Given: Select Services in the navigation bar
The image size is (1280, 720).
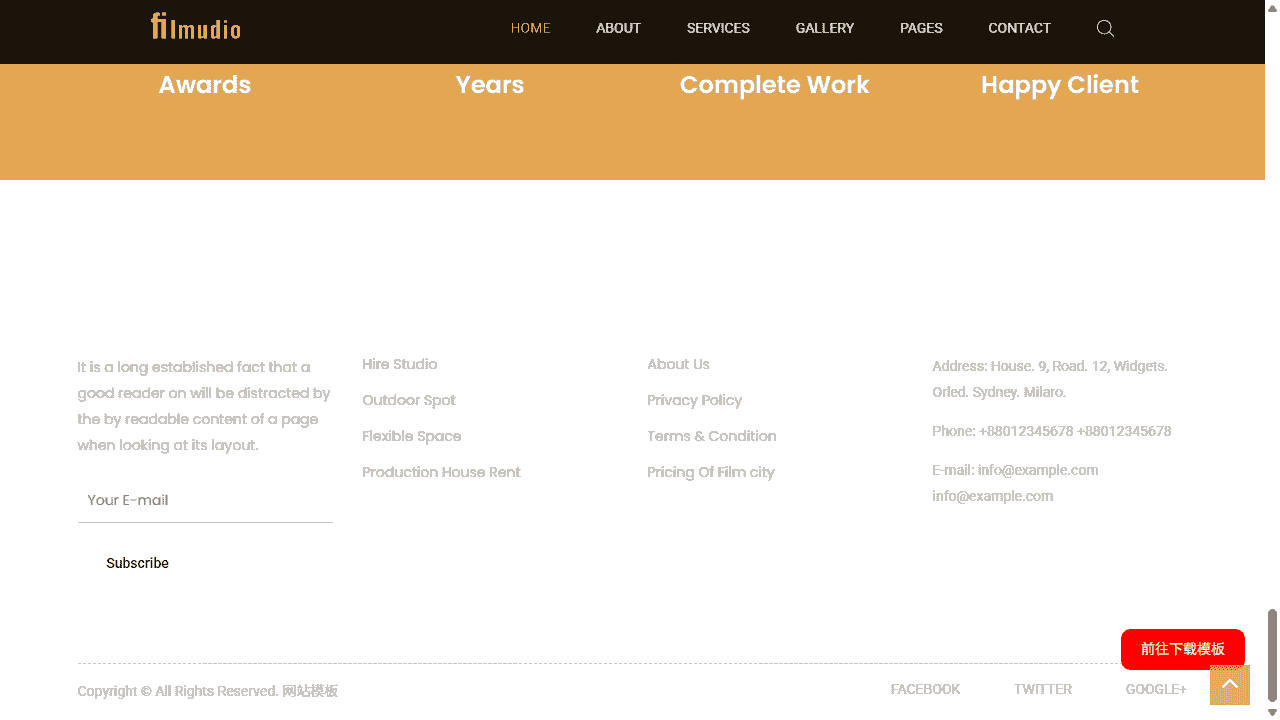Looking at the screenshot, I should click(718, 28).
